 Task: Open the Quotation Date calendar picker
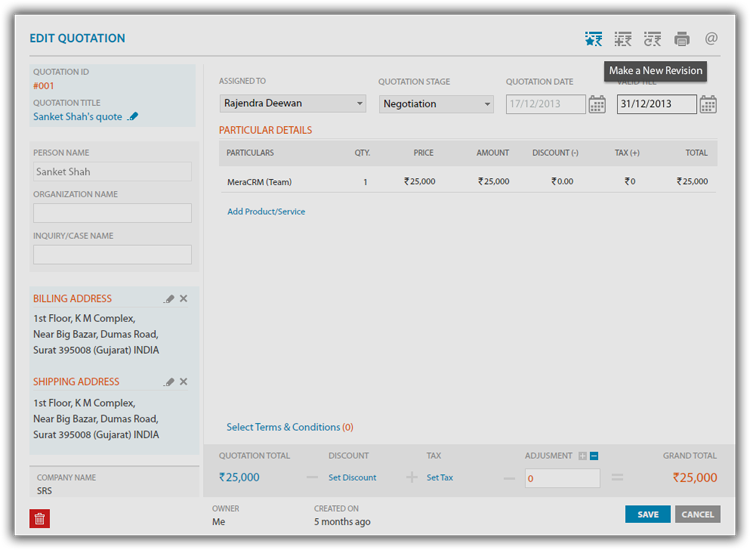point(597,104)
